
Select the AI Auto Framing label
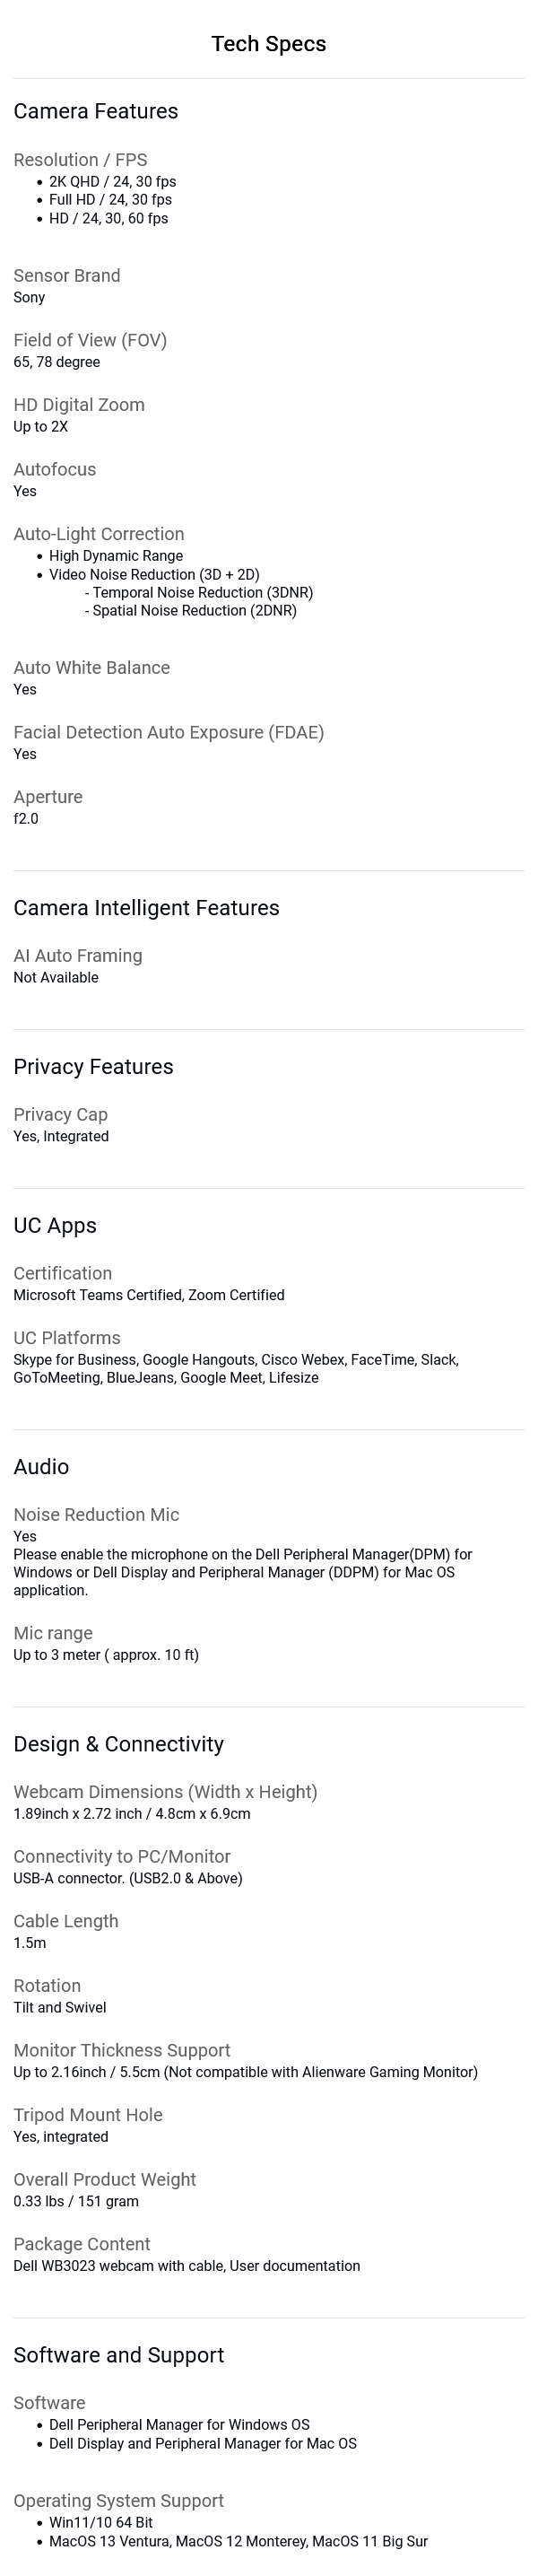click(78, 956)
